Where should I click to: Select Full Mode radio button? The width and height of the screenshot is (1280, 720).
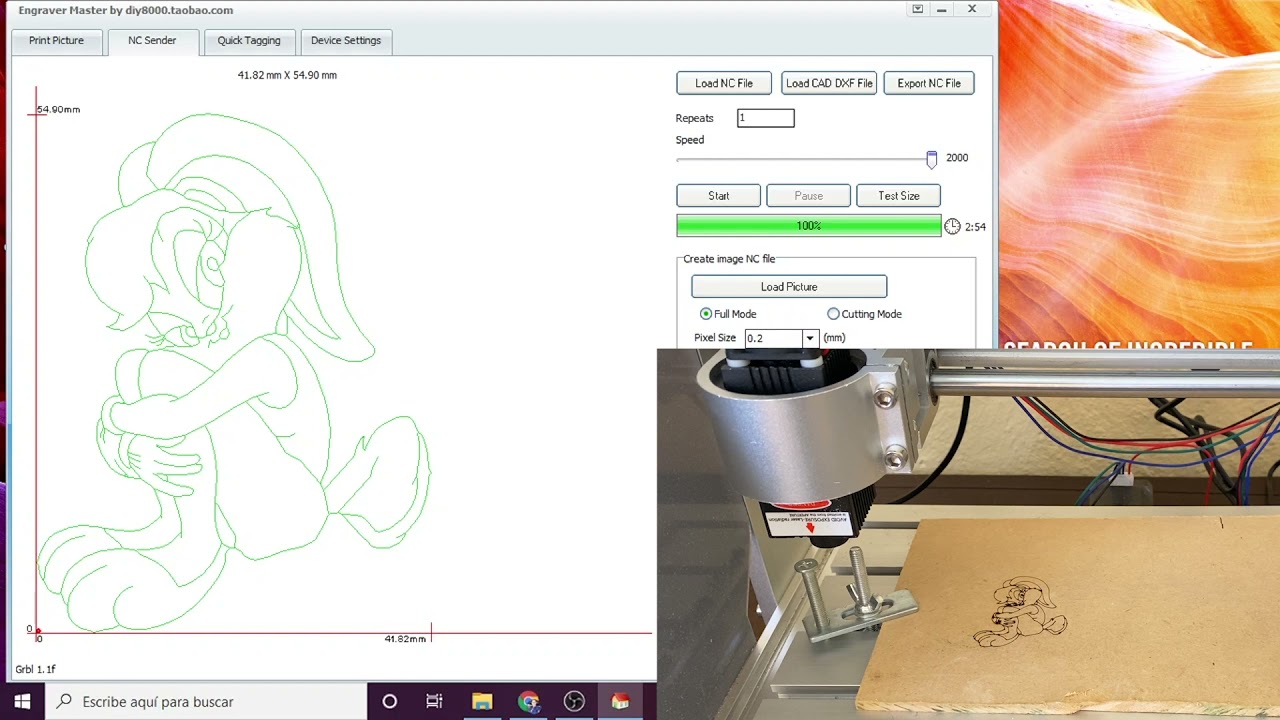(706, 314)
